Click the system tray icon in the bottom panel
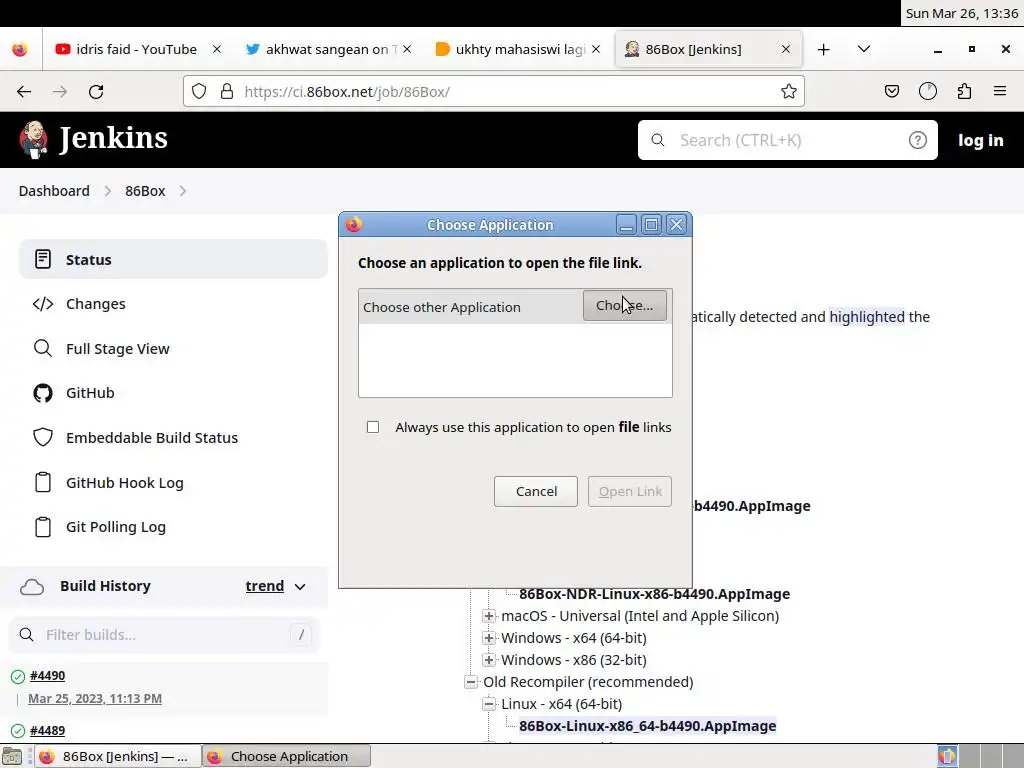The width and height of the screenshot is (1024, 768). click(948, 756)
